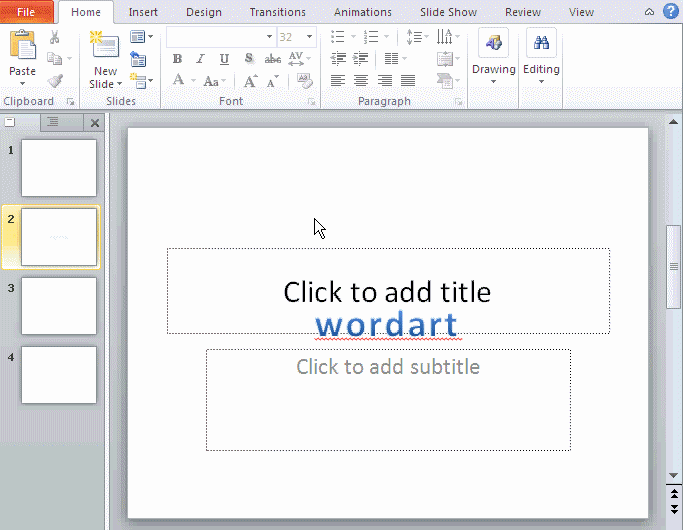Screen dimensions: 683x530
Task: Switch to the View tab
Action: [581, 12]
